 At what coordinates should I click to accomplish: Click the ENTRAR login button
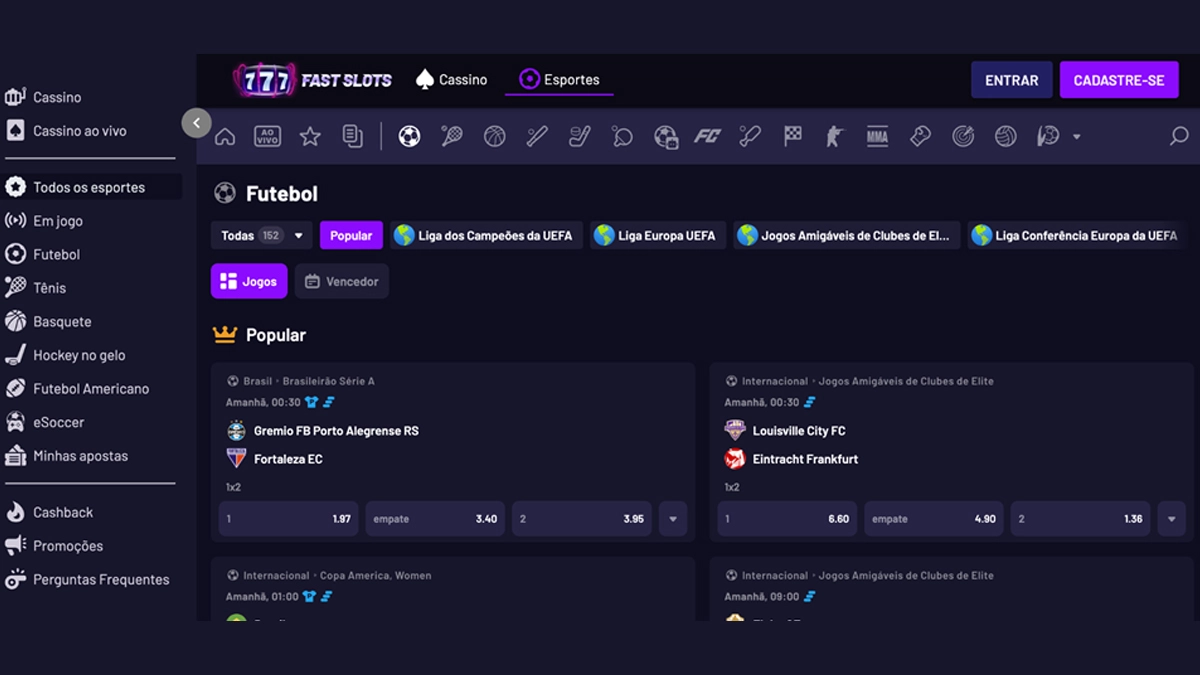tap(1011, 80)
